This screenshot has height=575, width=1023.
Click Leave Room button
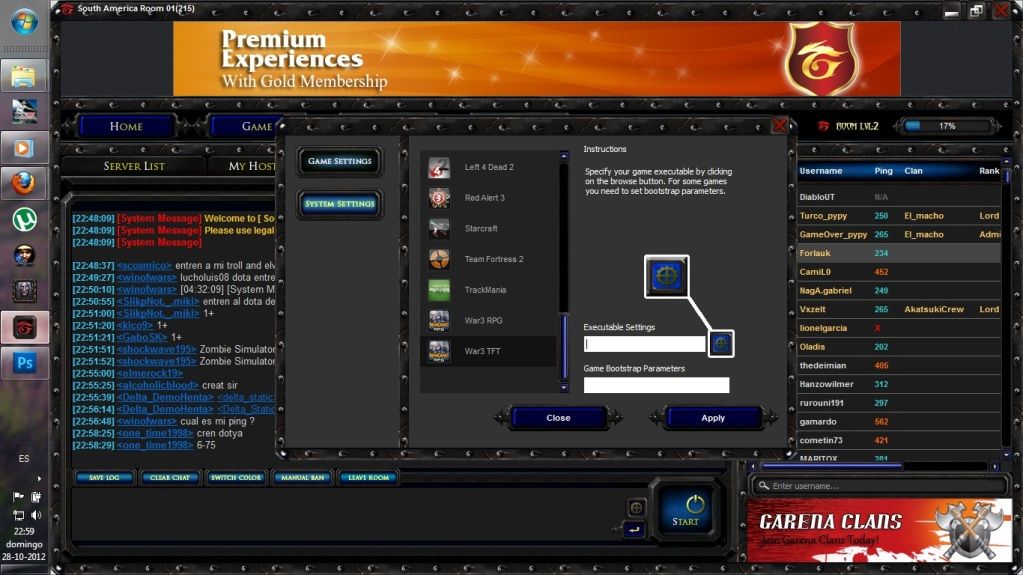coord(369,478)
